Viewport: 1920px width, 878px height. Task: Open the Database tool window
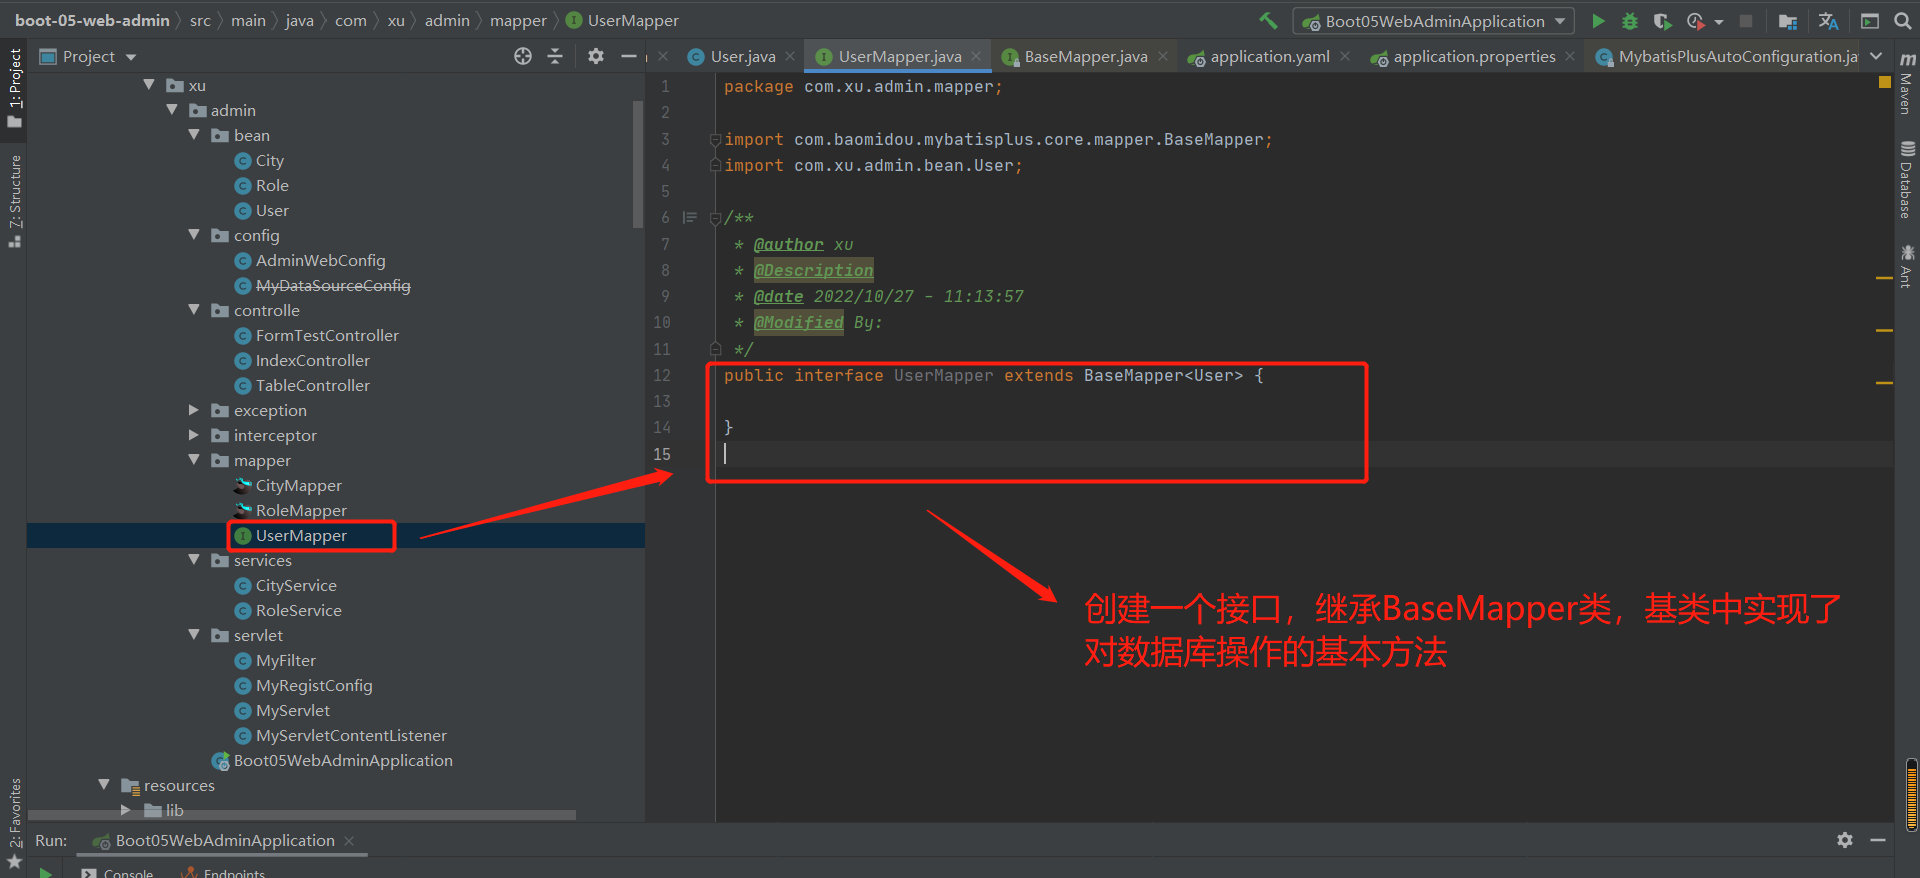(x=1907, y=180)
